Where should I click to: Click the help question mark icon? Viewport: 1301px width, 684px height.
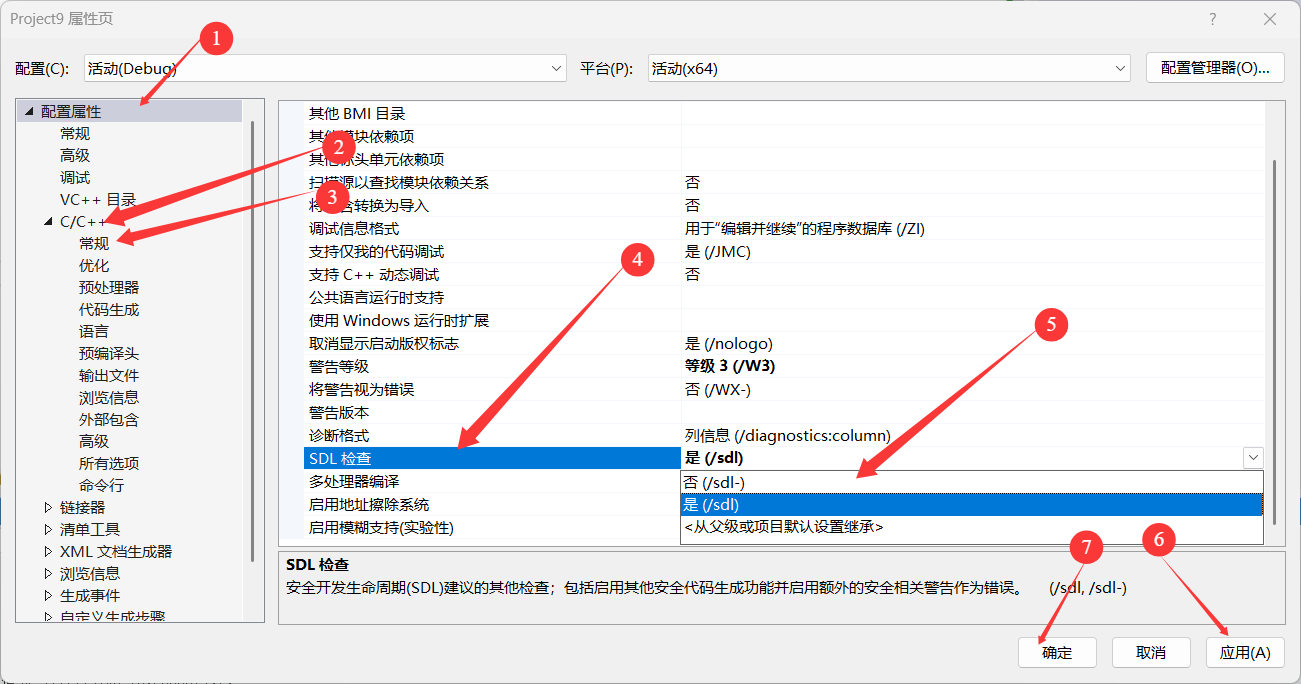tap(1211, 18)
